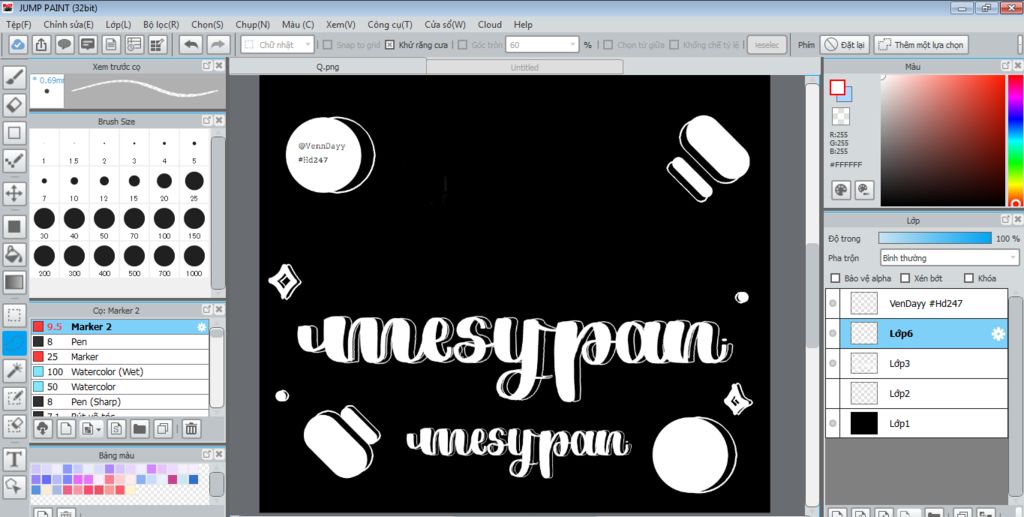This screenshot has height=517, width=1024.
Task: Click the Undo arrow button
Action: (x=191, y=44)
